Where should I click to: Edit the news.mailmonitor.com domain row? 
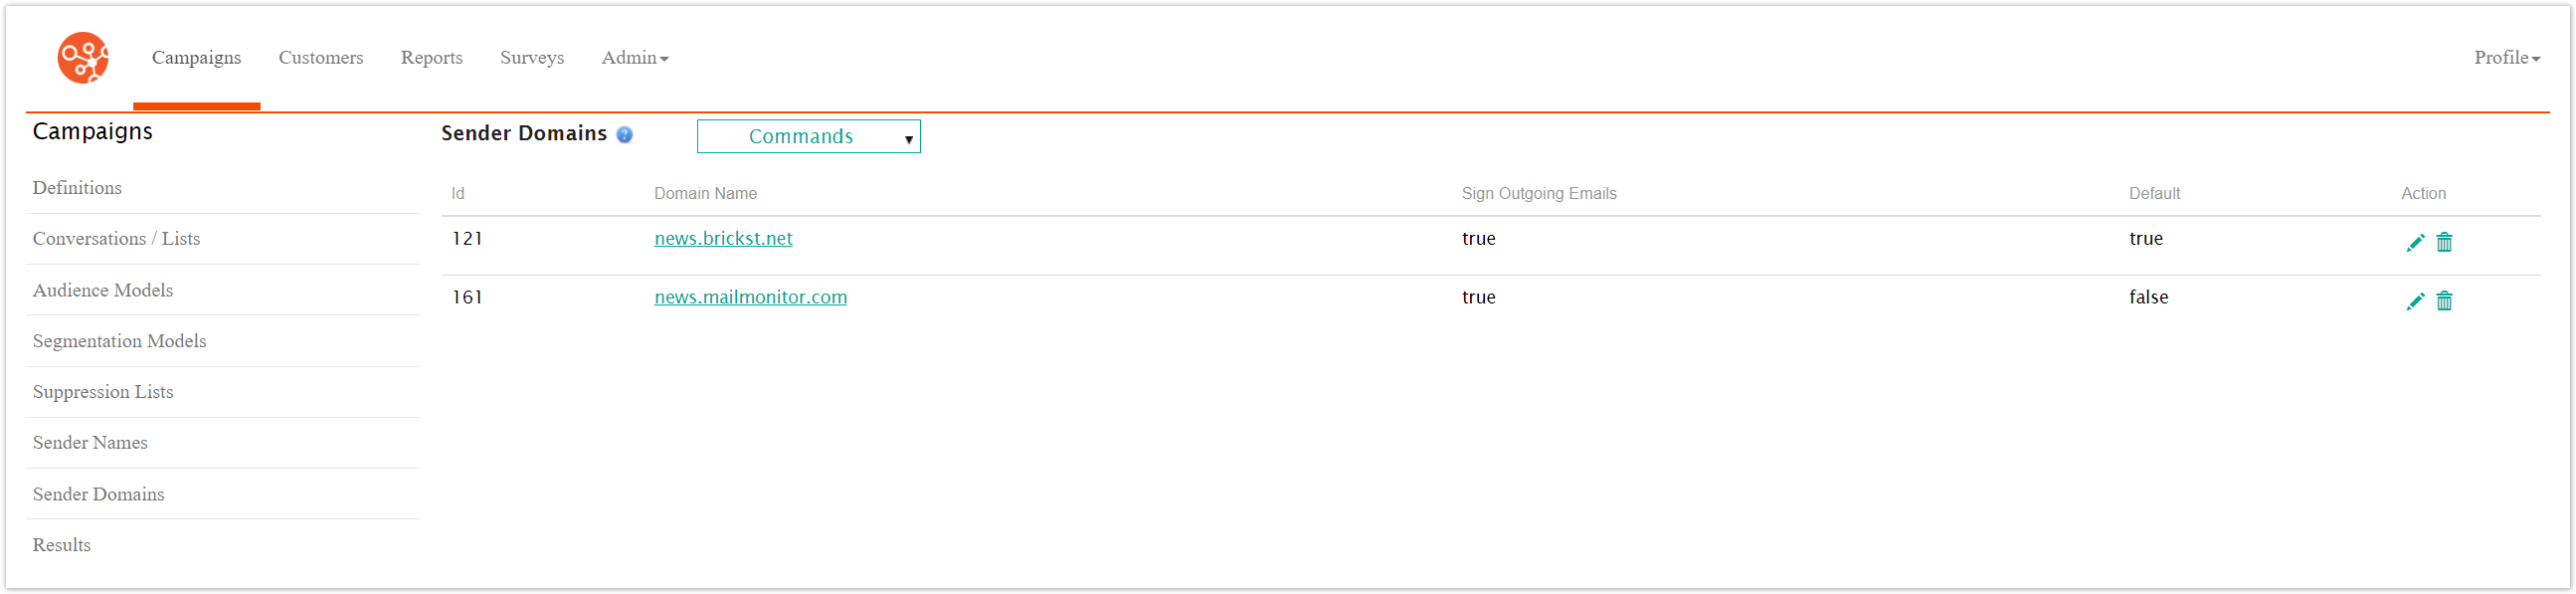pyautogui.click(x=2414, y=302)
